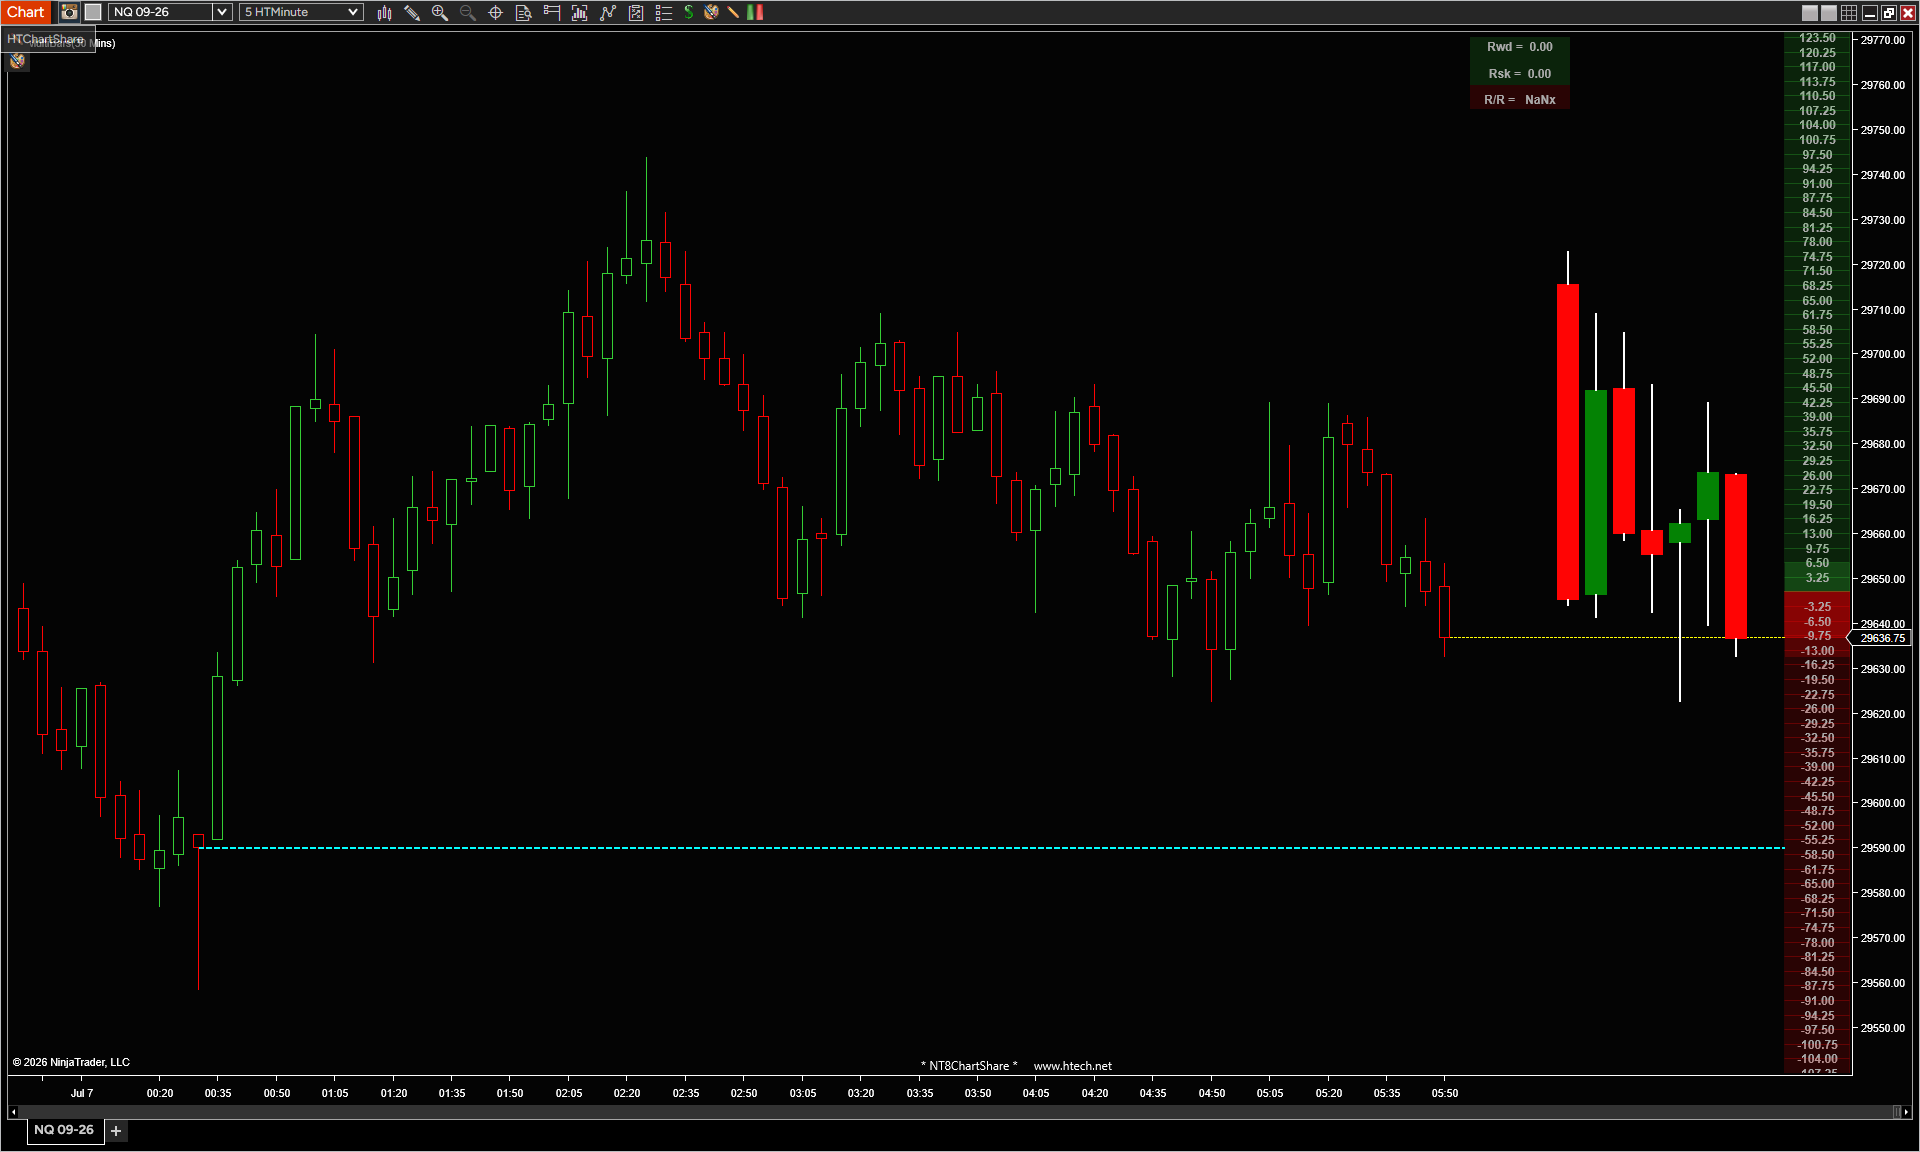
Task: Click the orange pencil icon in toolbar
Action: pyautogui.click(x=733, y=12)
